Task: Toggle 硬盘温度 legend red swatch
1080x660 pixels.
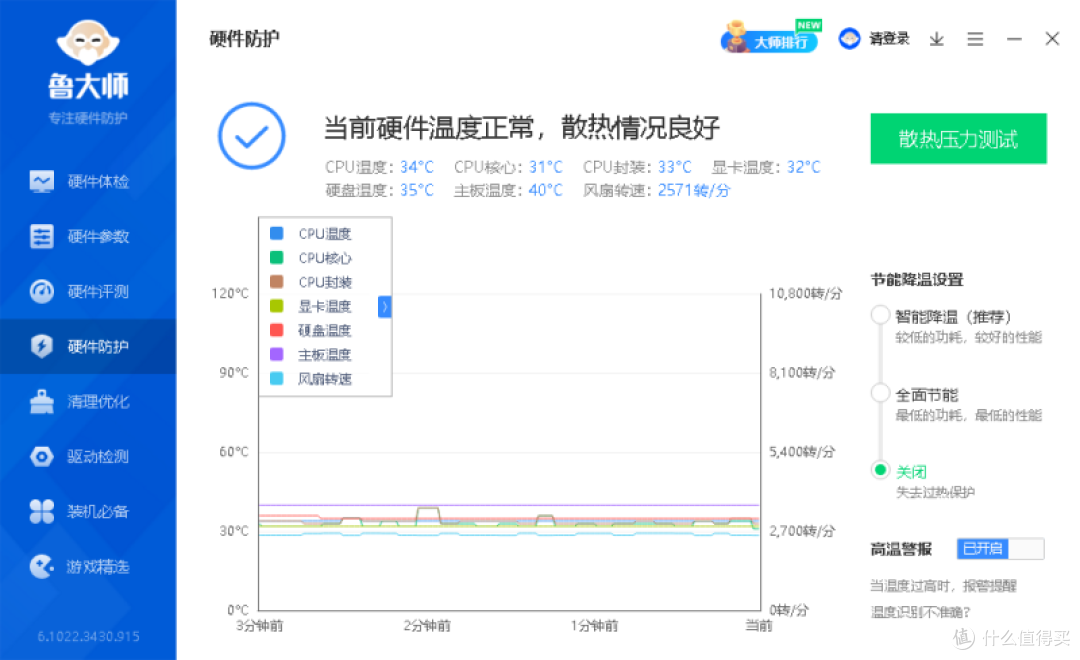Action: pos(277,330)
